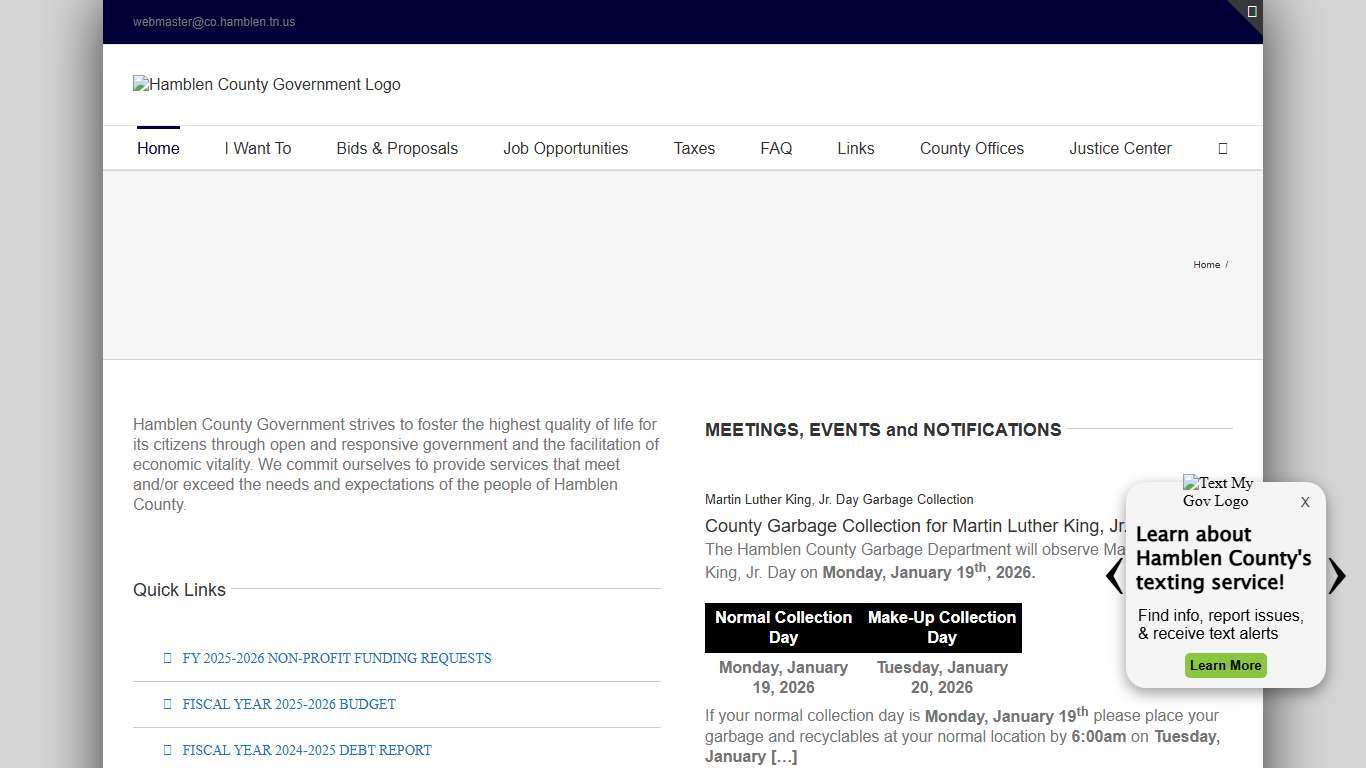Select the Home navigation tab

click(158, 148)
